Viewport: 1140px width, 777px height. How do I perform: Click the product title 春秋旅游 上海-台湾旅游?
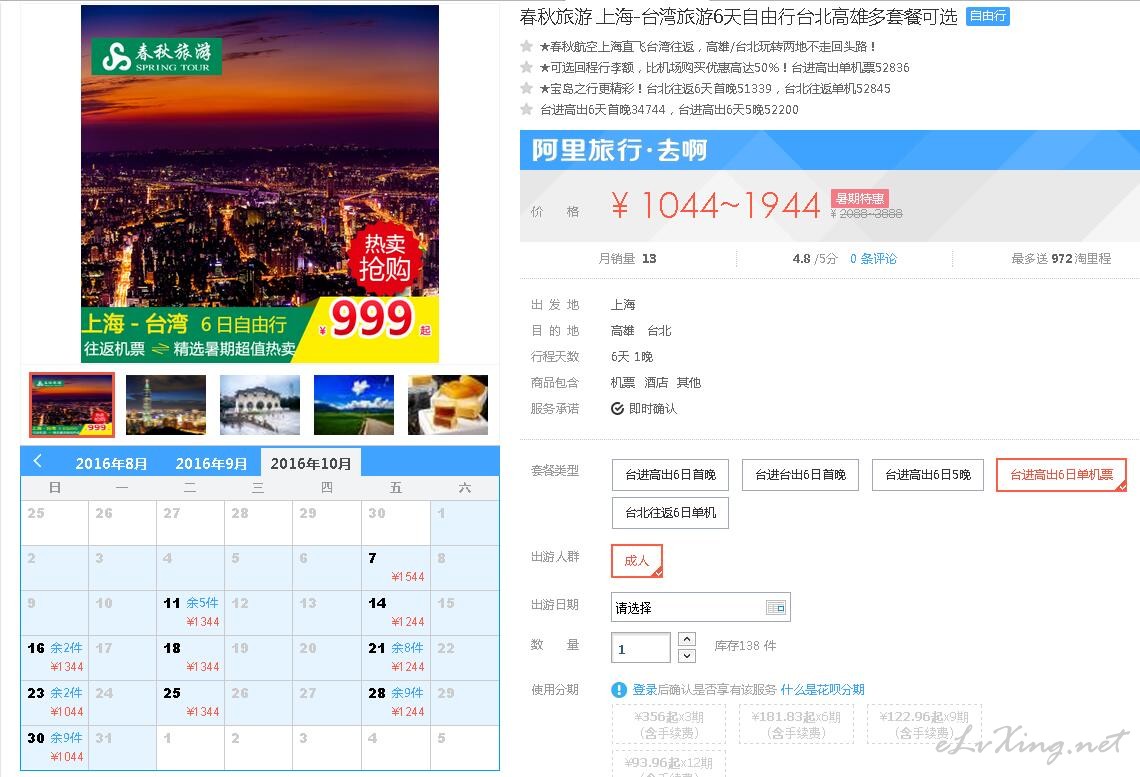pyautogui.click(x=738, y=17)
